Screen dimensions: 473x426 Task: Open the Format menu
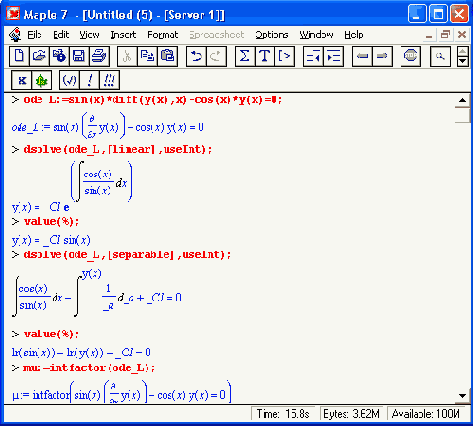click(163, 35)
